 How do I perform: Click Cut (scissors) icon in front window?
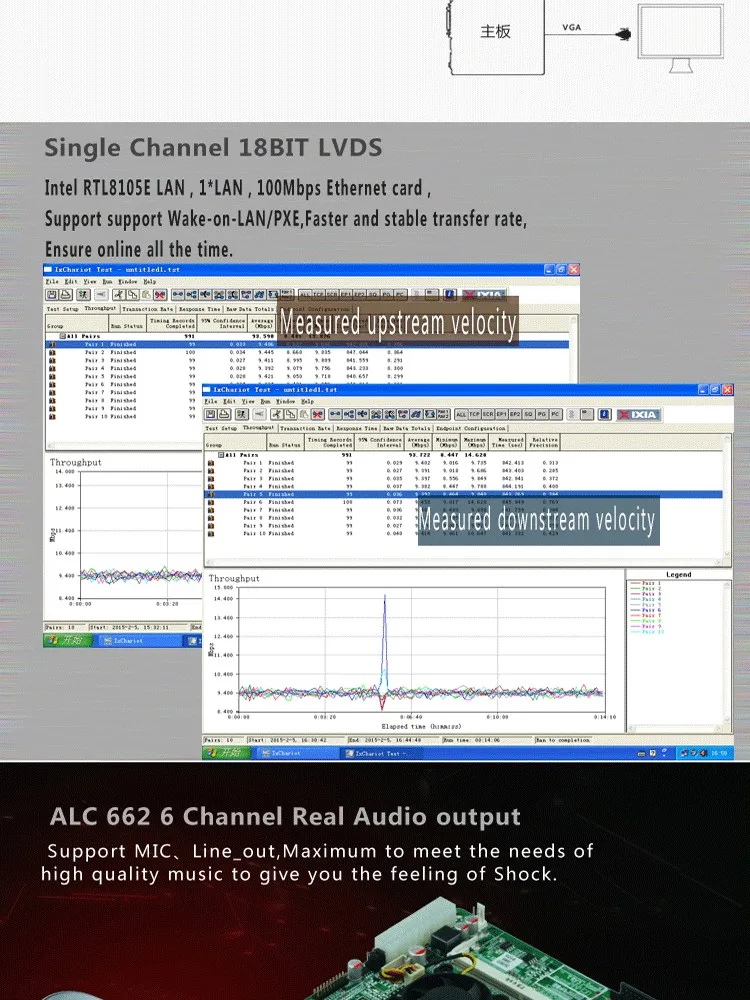[276, 414]
